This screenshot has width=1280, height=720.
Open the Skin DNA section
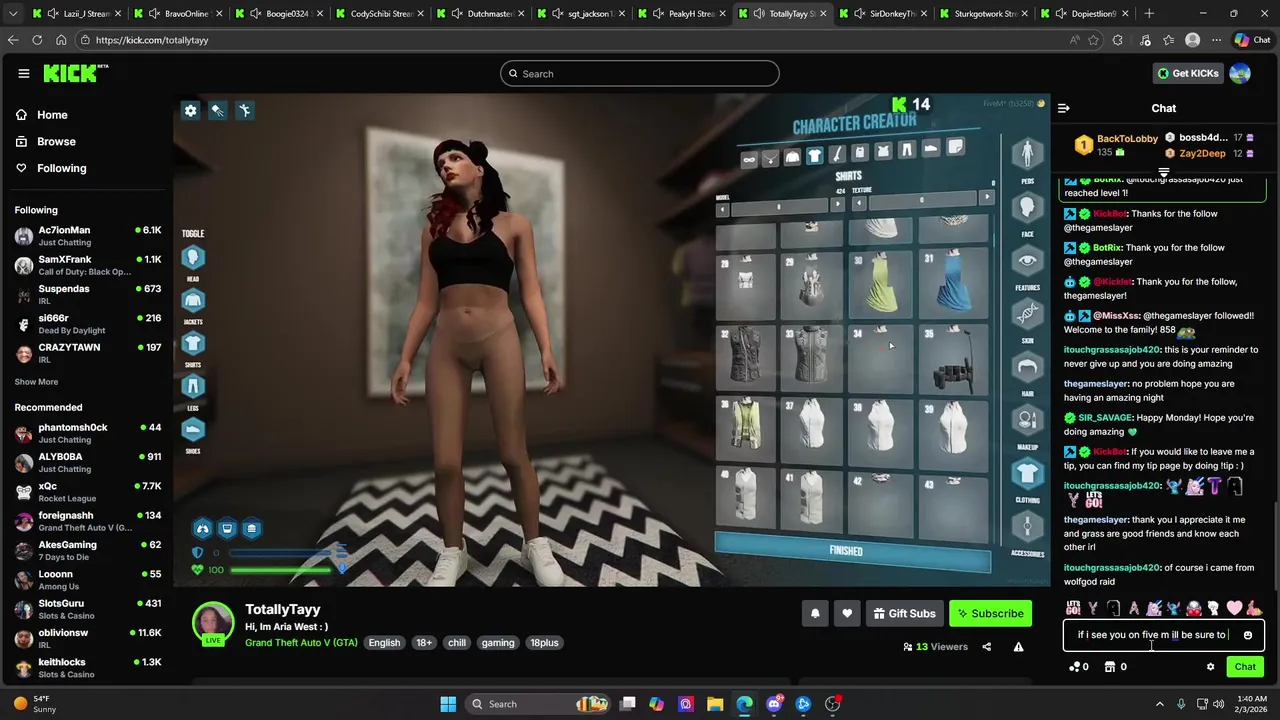pos(1027,314)
